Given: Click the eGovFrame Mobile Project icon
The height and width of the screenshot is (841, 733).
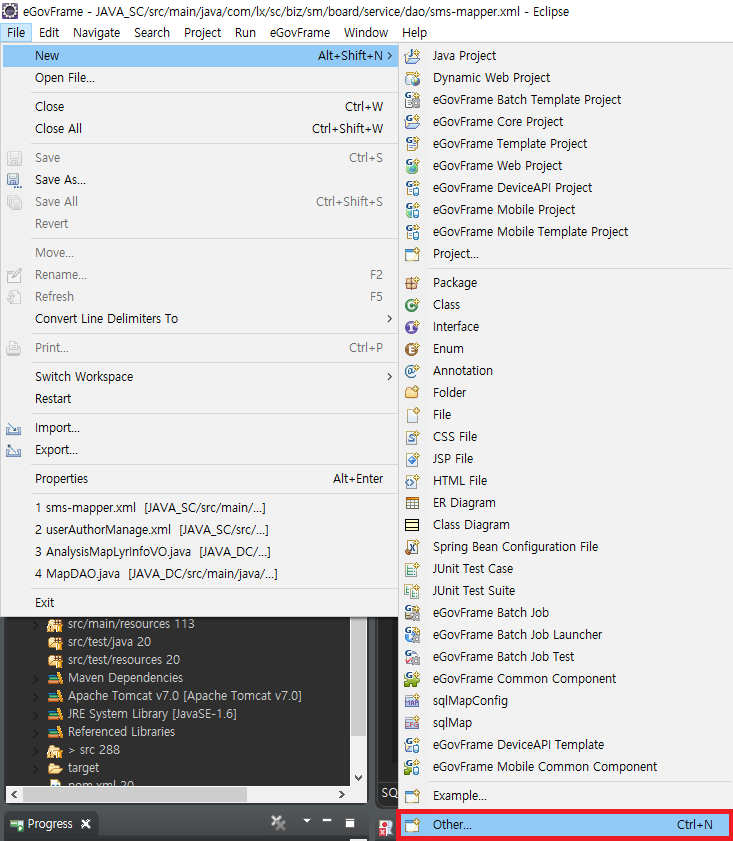Looking at the screenshot, I should pos(412,210).
